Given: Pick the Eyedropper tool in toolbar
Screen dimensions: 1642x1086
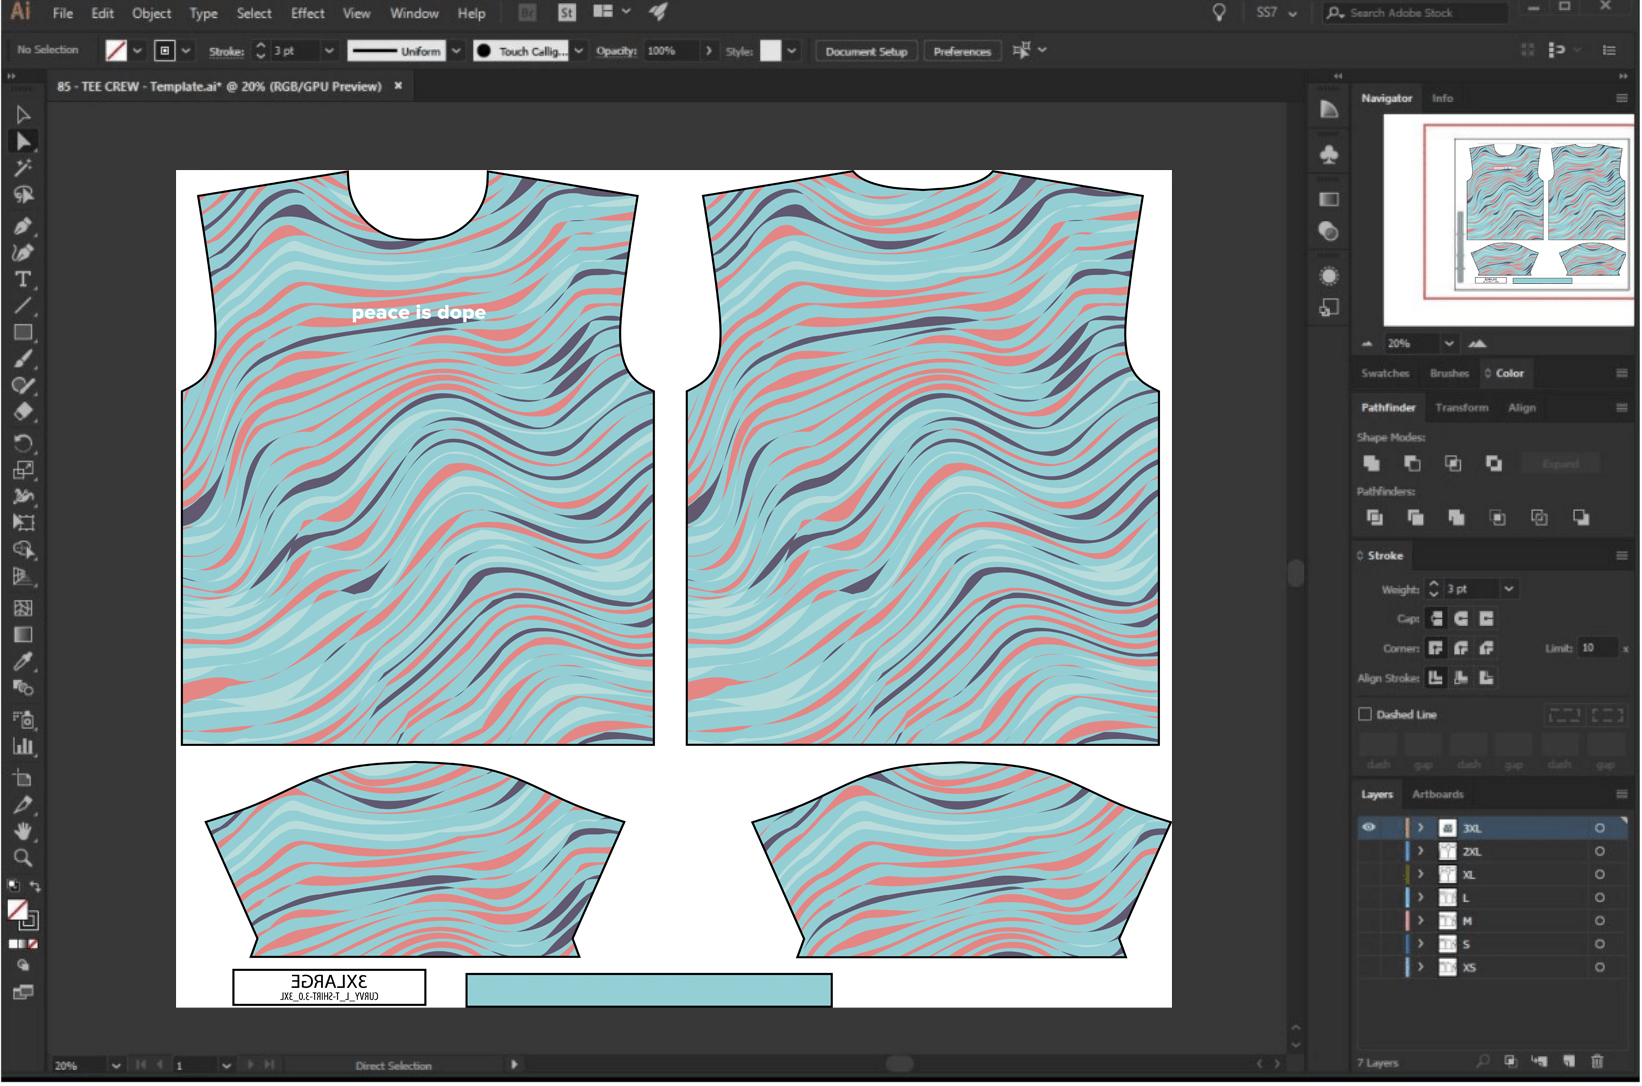Looking at the screenshot, I should pyautogui.click(x=23, y=662).
